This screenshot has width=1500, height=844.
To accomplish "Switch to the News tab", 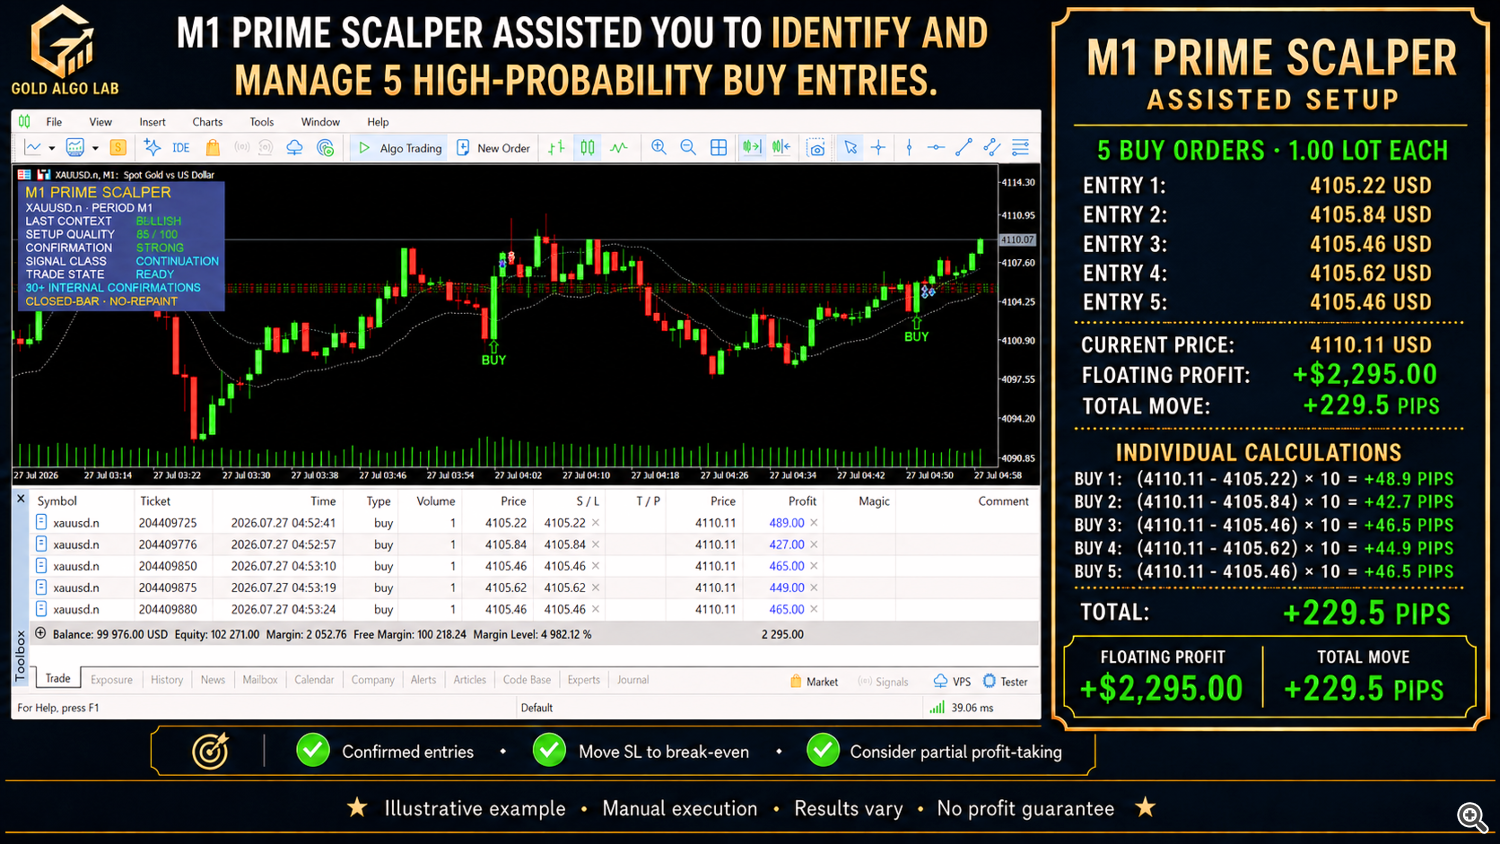I will [213, 680].
